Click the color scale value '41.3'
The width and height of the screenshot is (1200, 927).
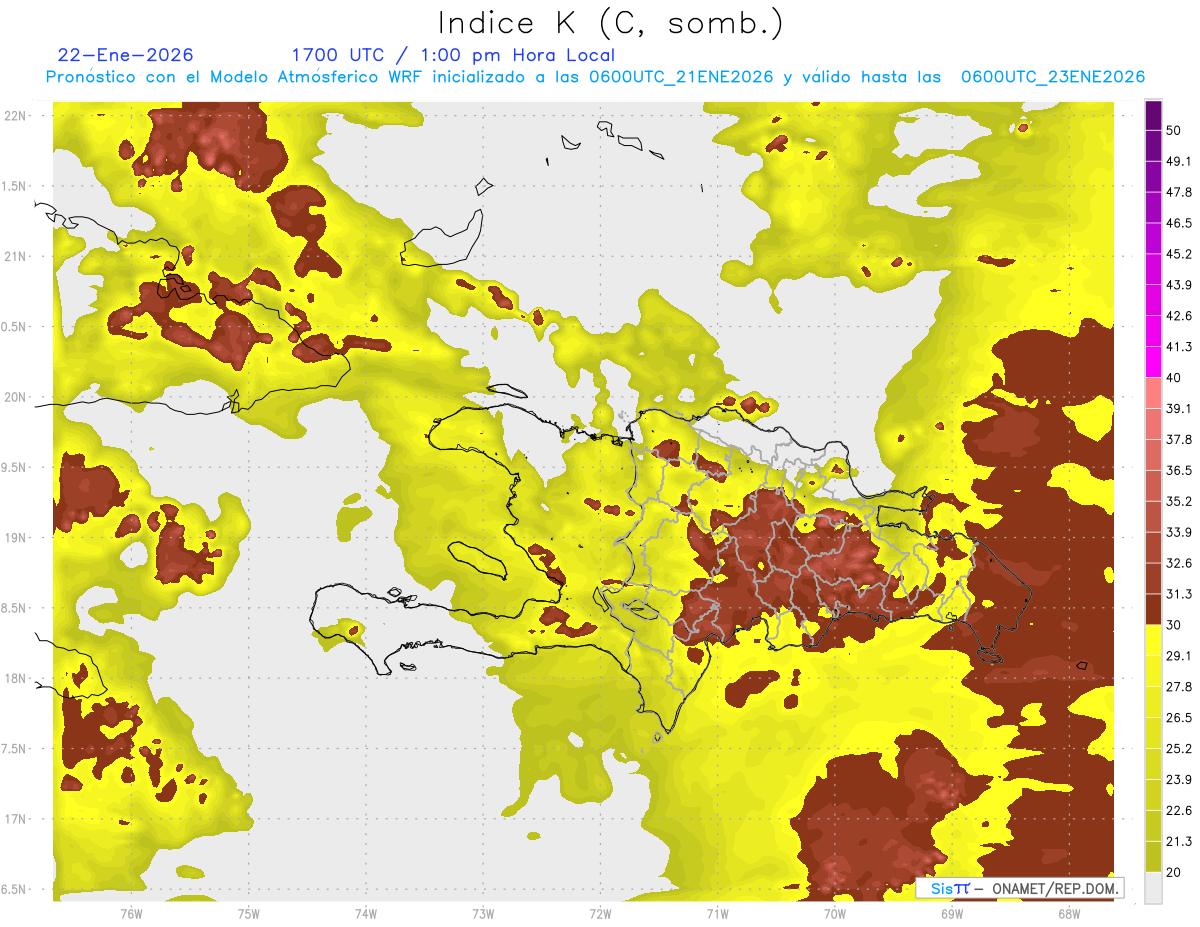[x=1180, y=347]
